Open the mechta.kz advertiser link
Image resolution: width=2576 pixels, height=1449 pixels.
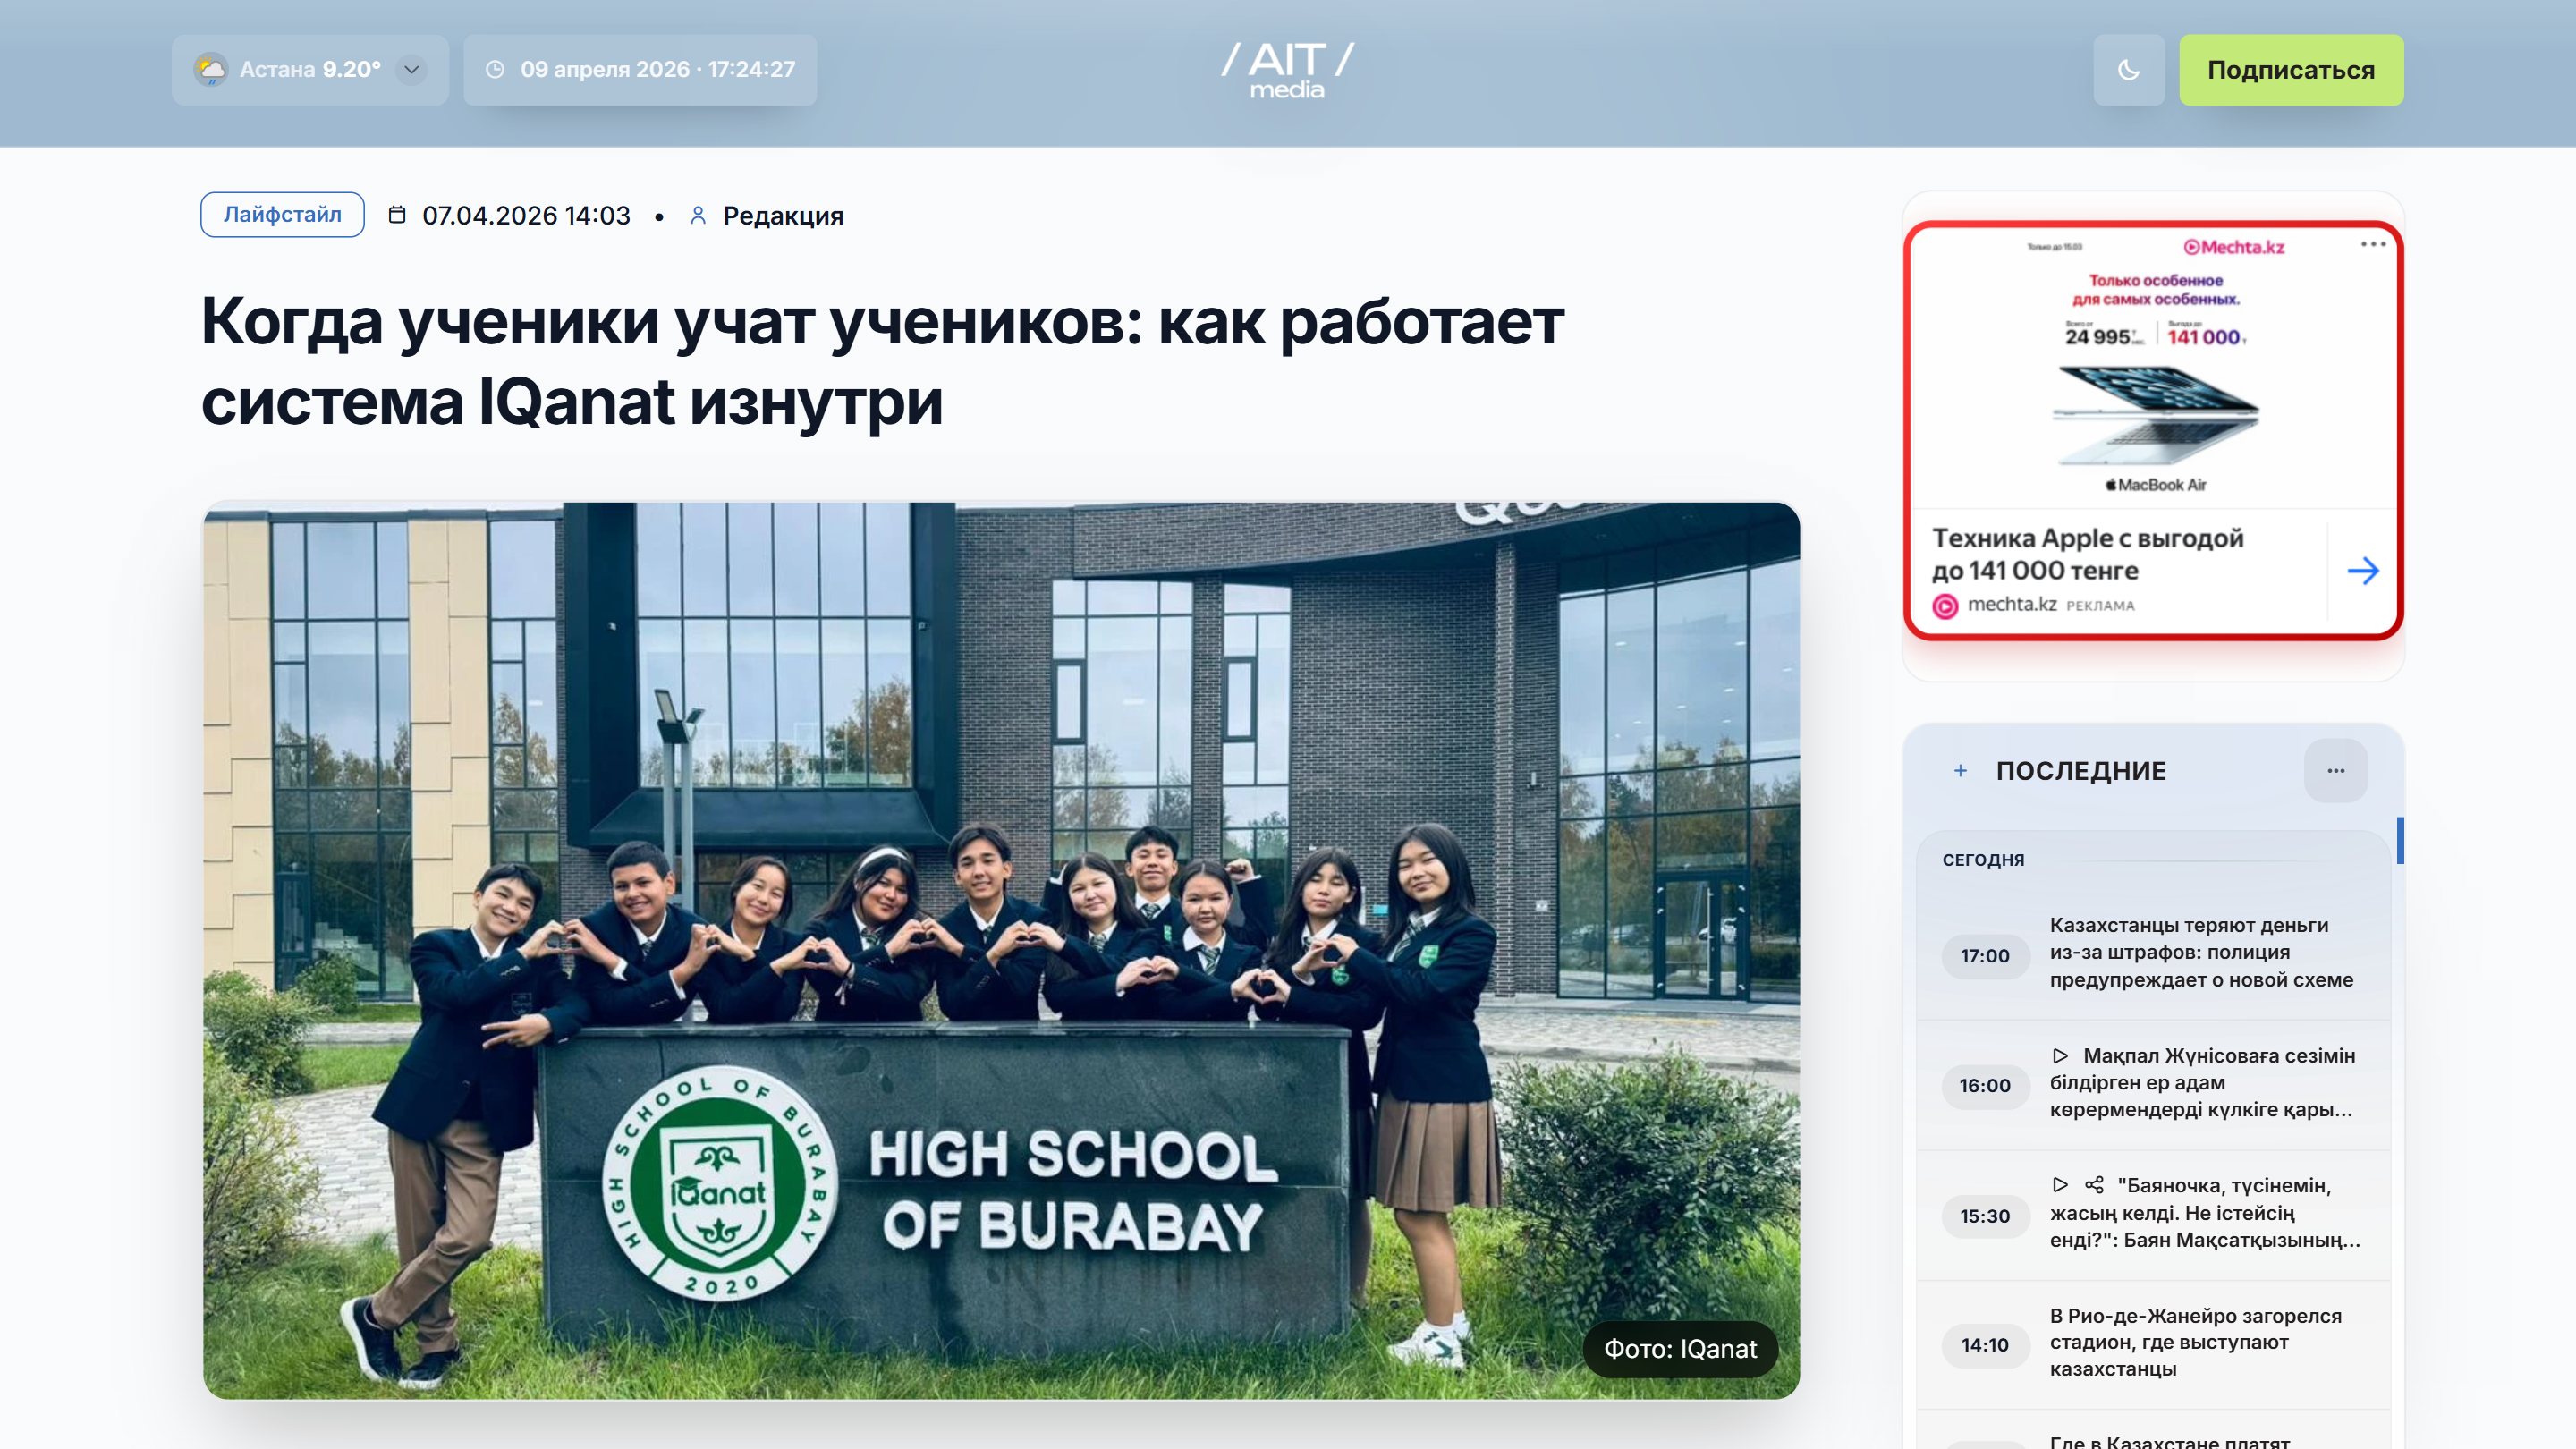click(x=2012, y=604)
